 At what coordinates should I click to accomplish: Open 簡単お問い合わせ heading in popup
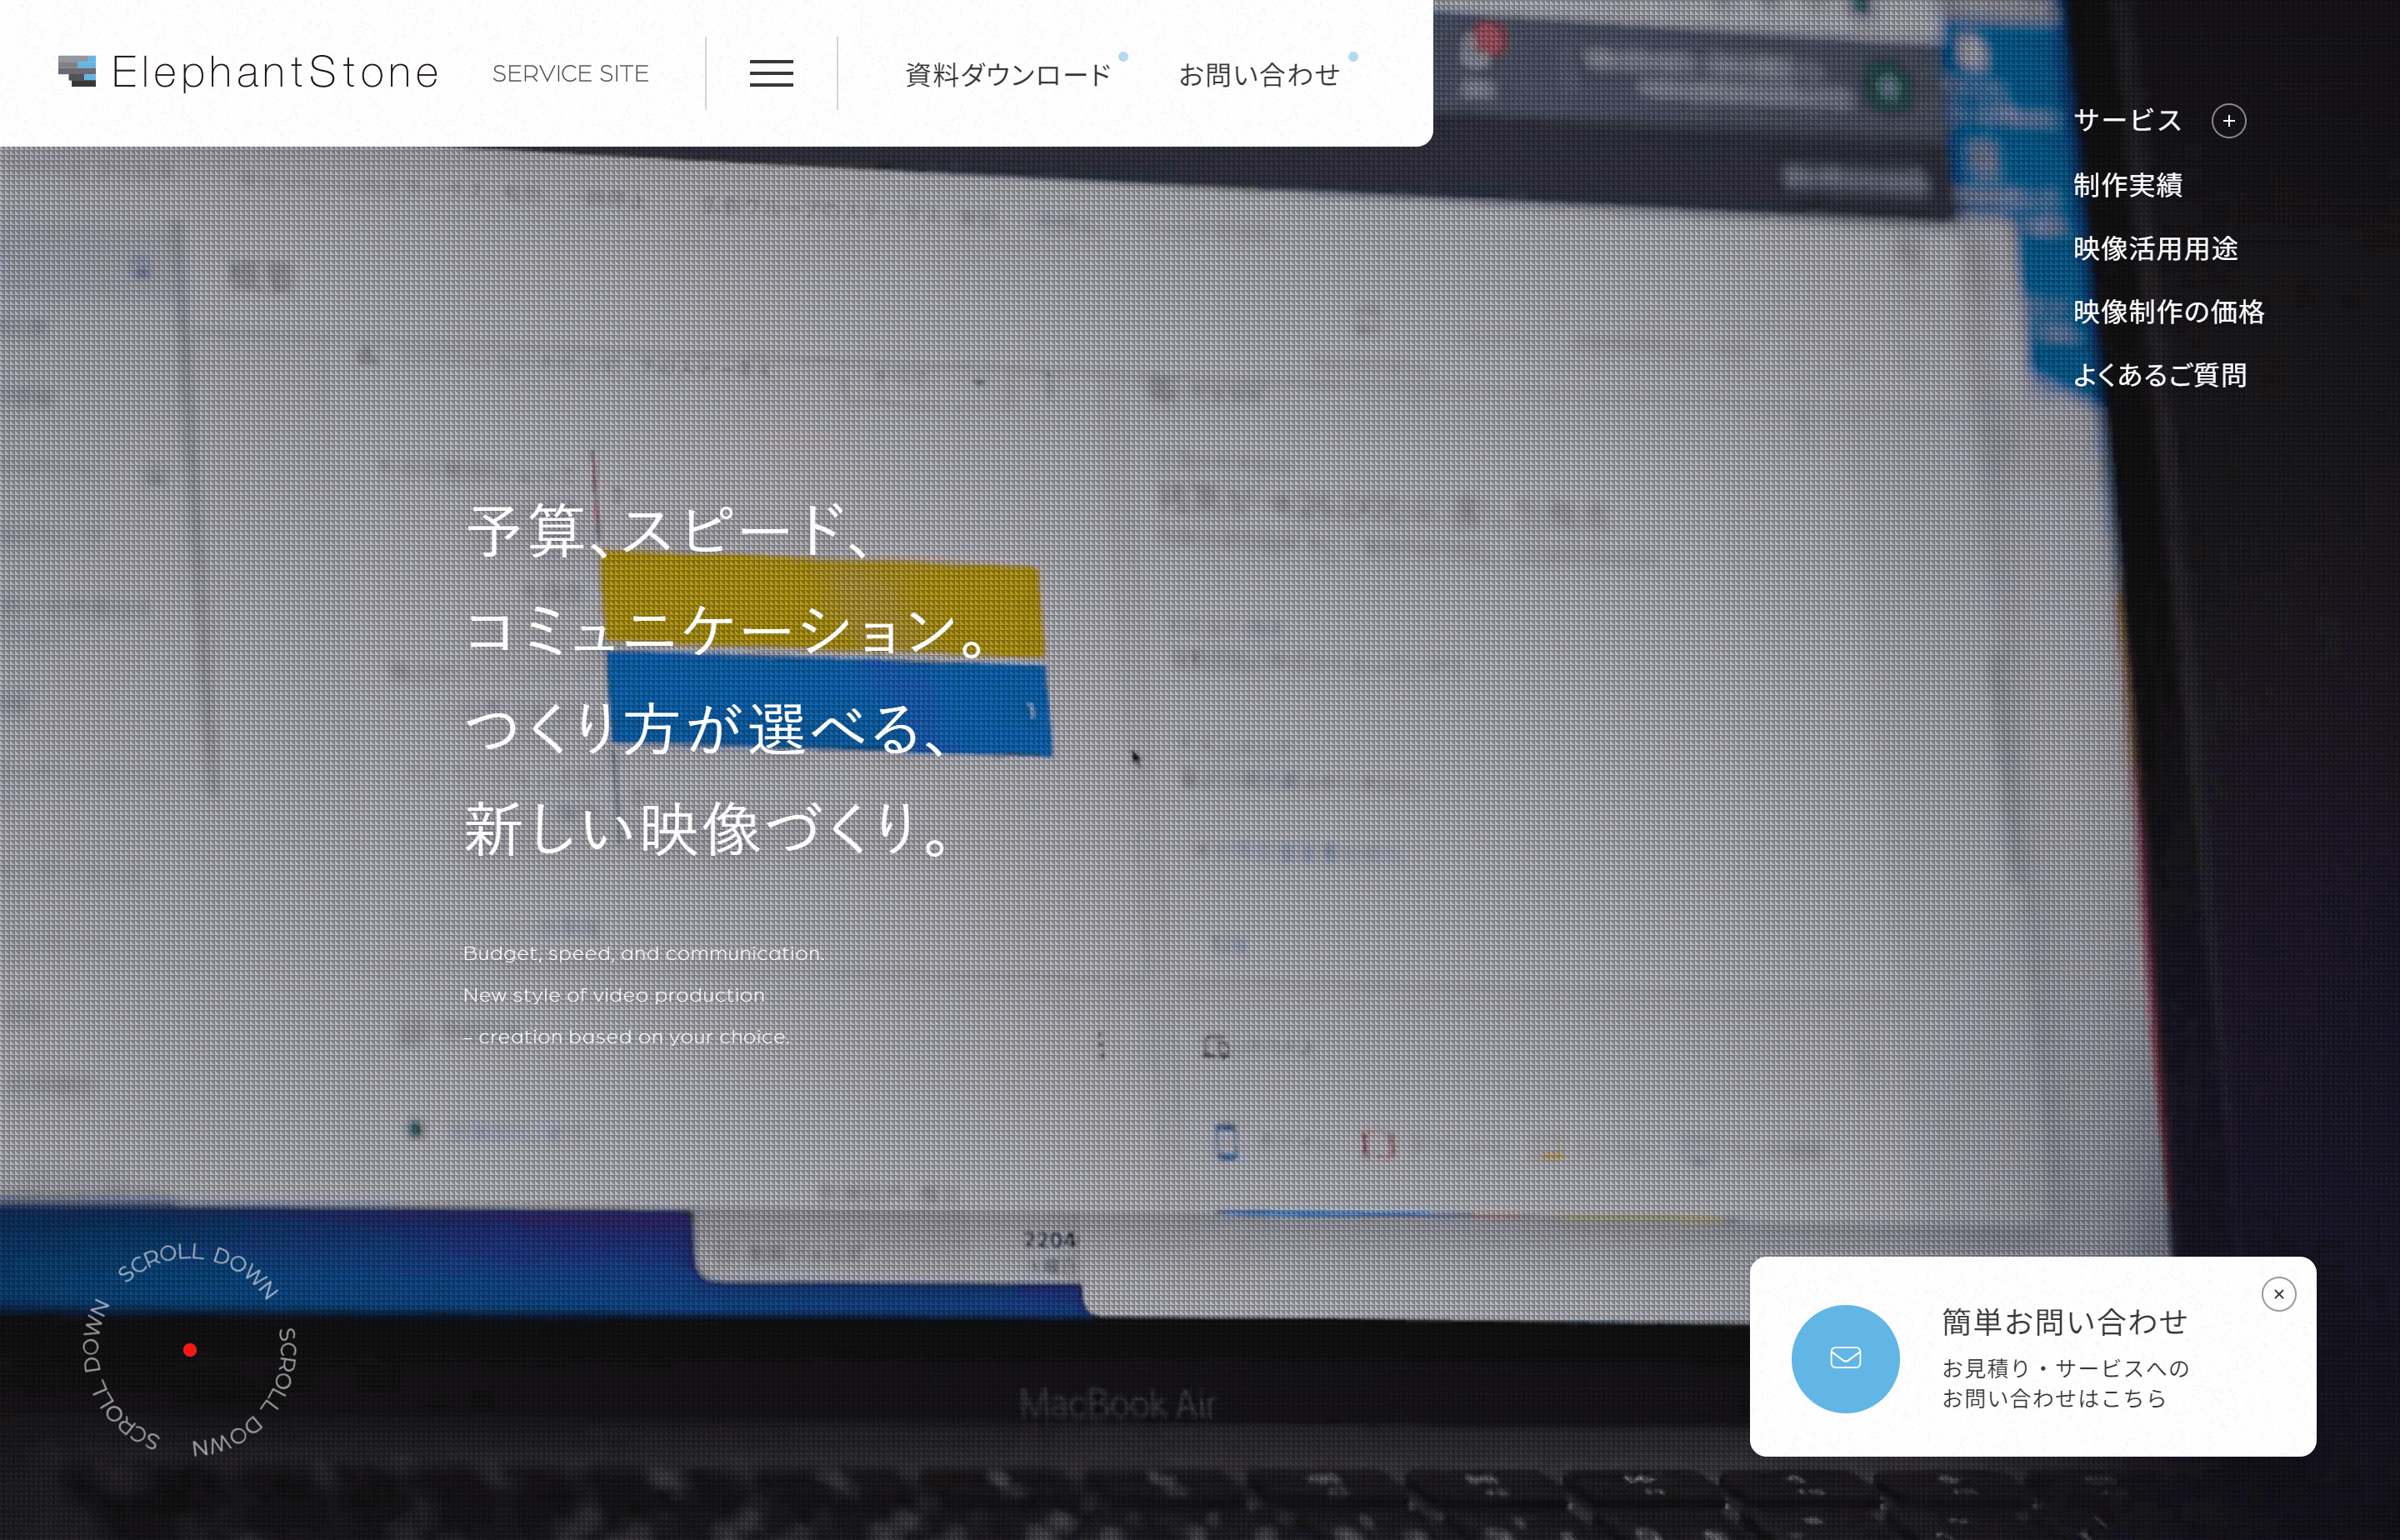point(2064,1322)
